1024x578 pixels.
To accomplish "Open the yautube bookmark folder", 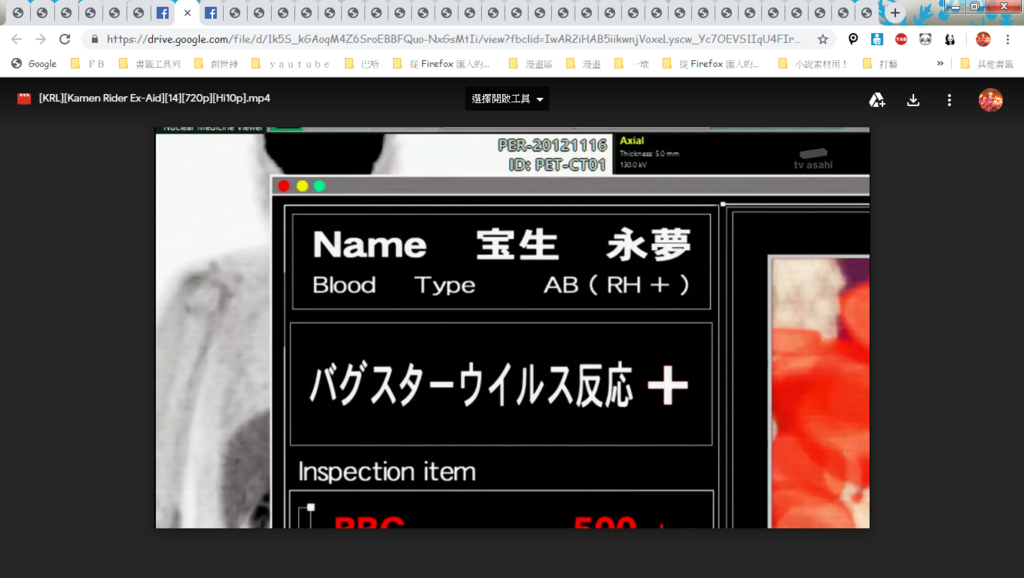I will 291,63.
